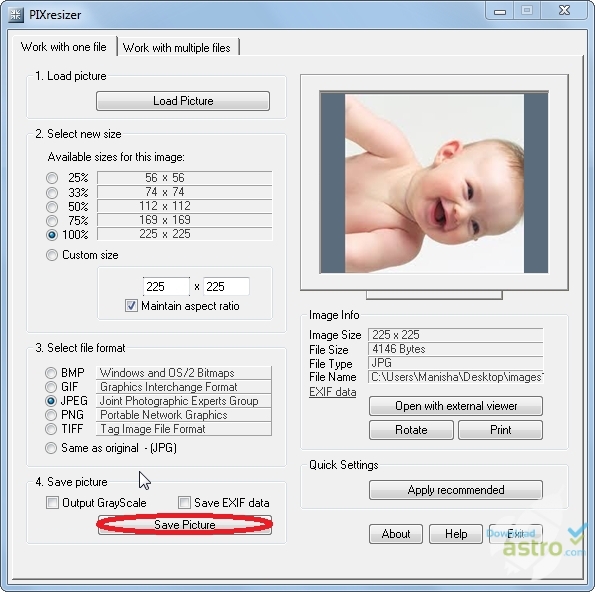Enable Output GrayScale checkbox

52,503
